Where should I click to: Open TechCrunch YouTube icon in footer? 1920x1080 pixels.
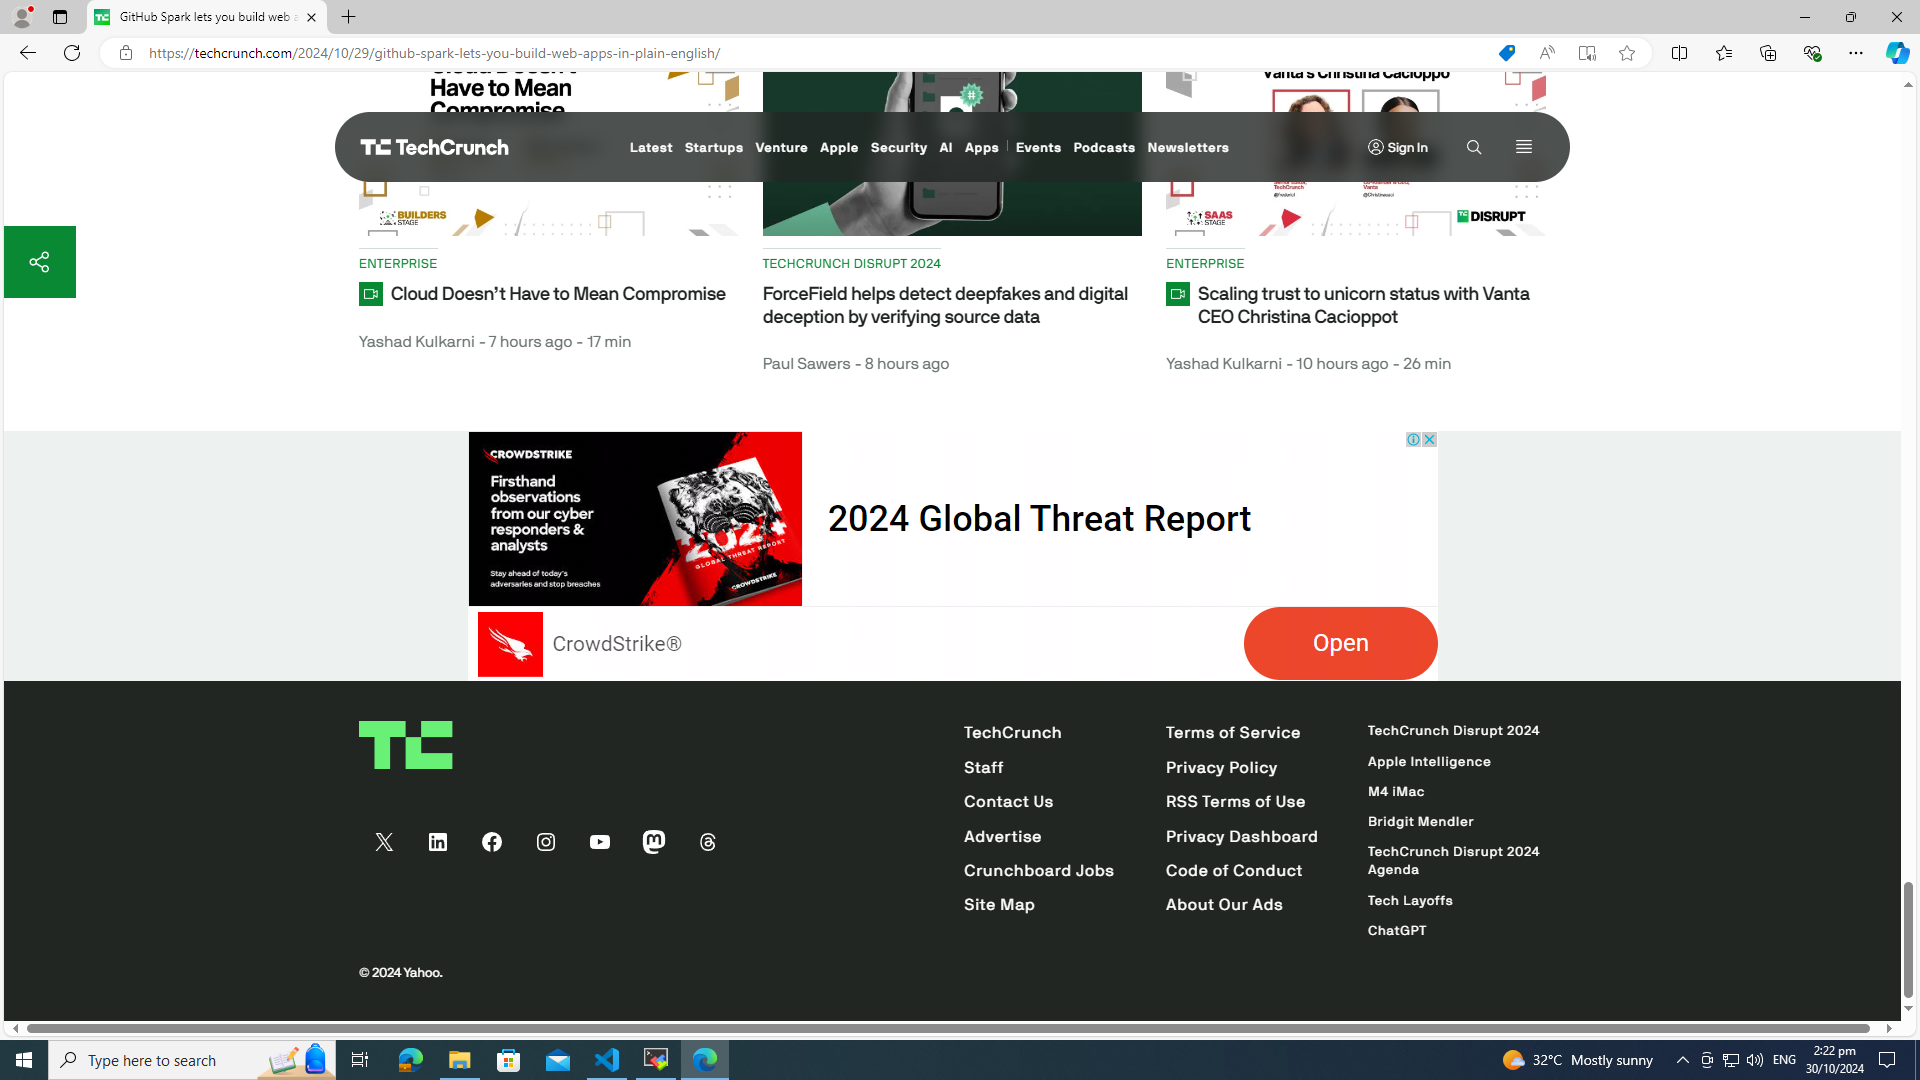point(600,842)
